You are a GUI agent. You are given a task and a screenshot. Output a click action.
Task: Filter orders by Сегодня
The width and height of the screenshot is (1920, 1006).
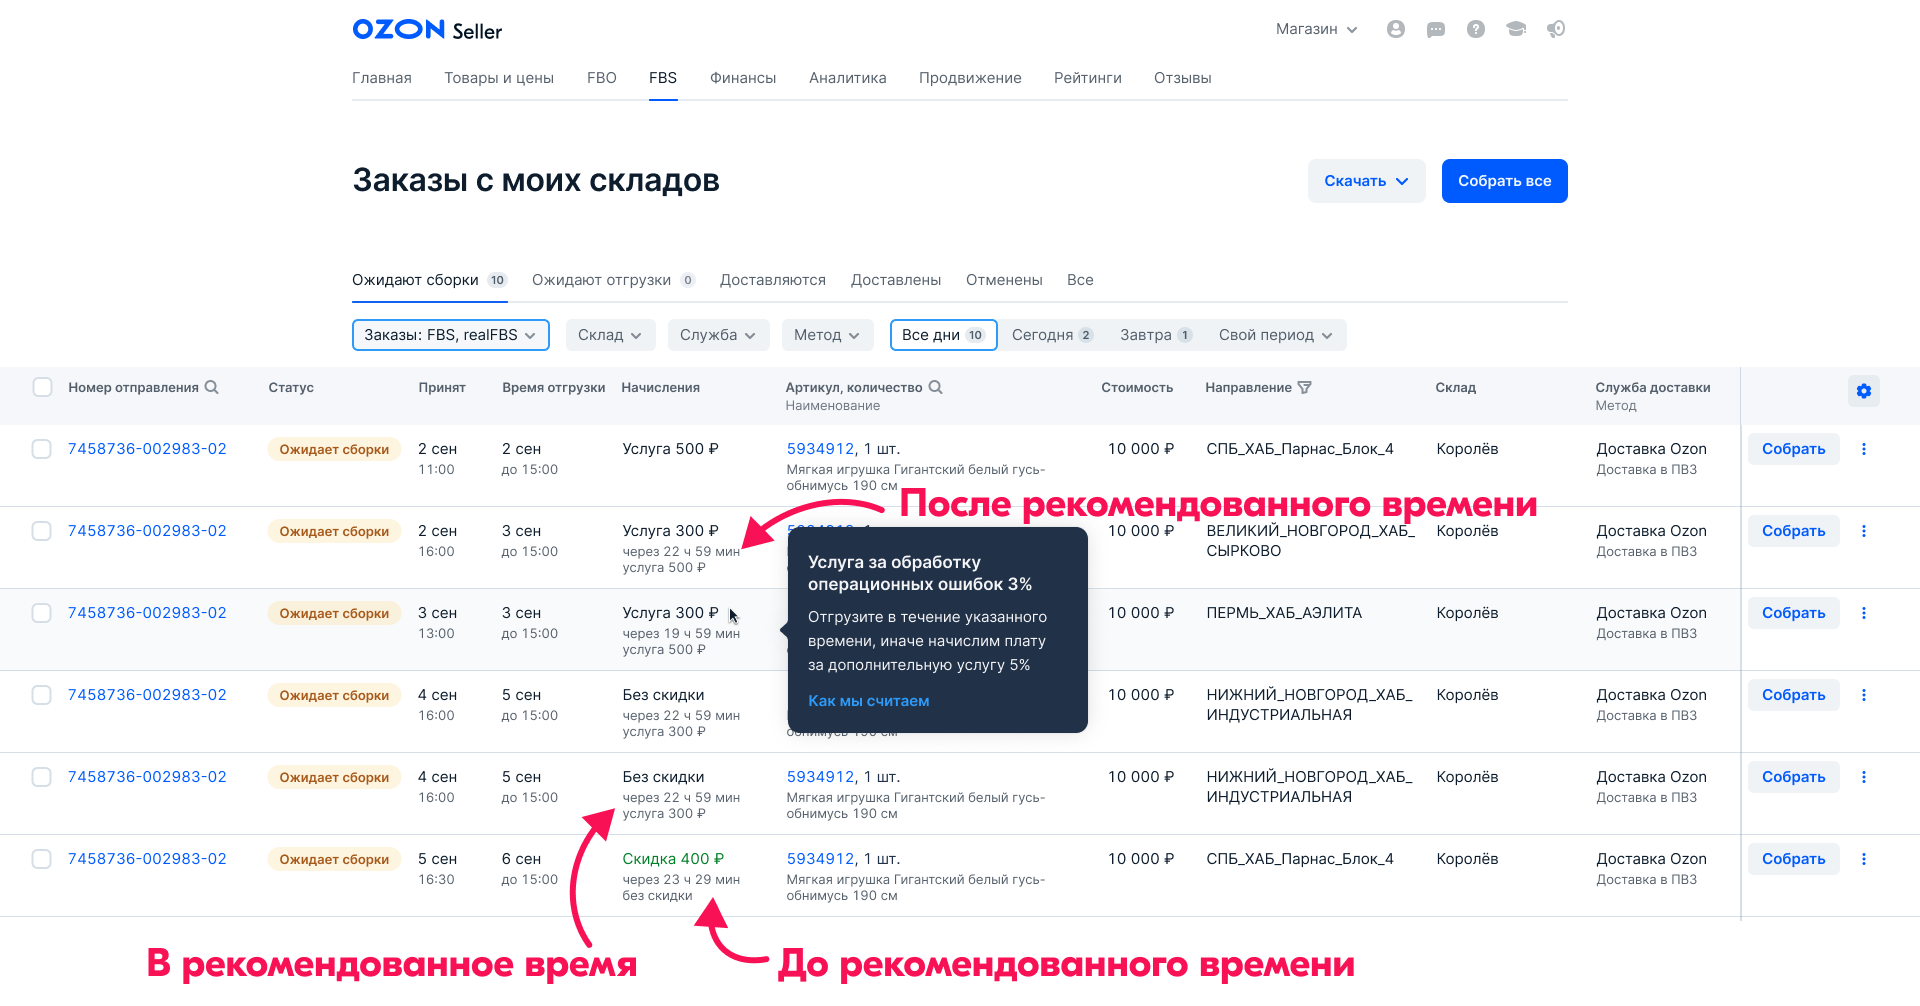tap(1052, 335)
